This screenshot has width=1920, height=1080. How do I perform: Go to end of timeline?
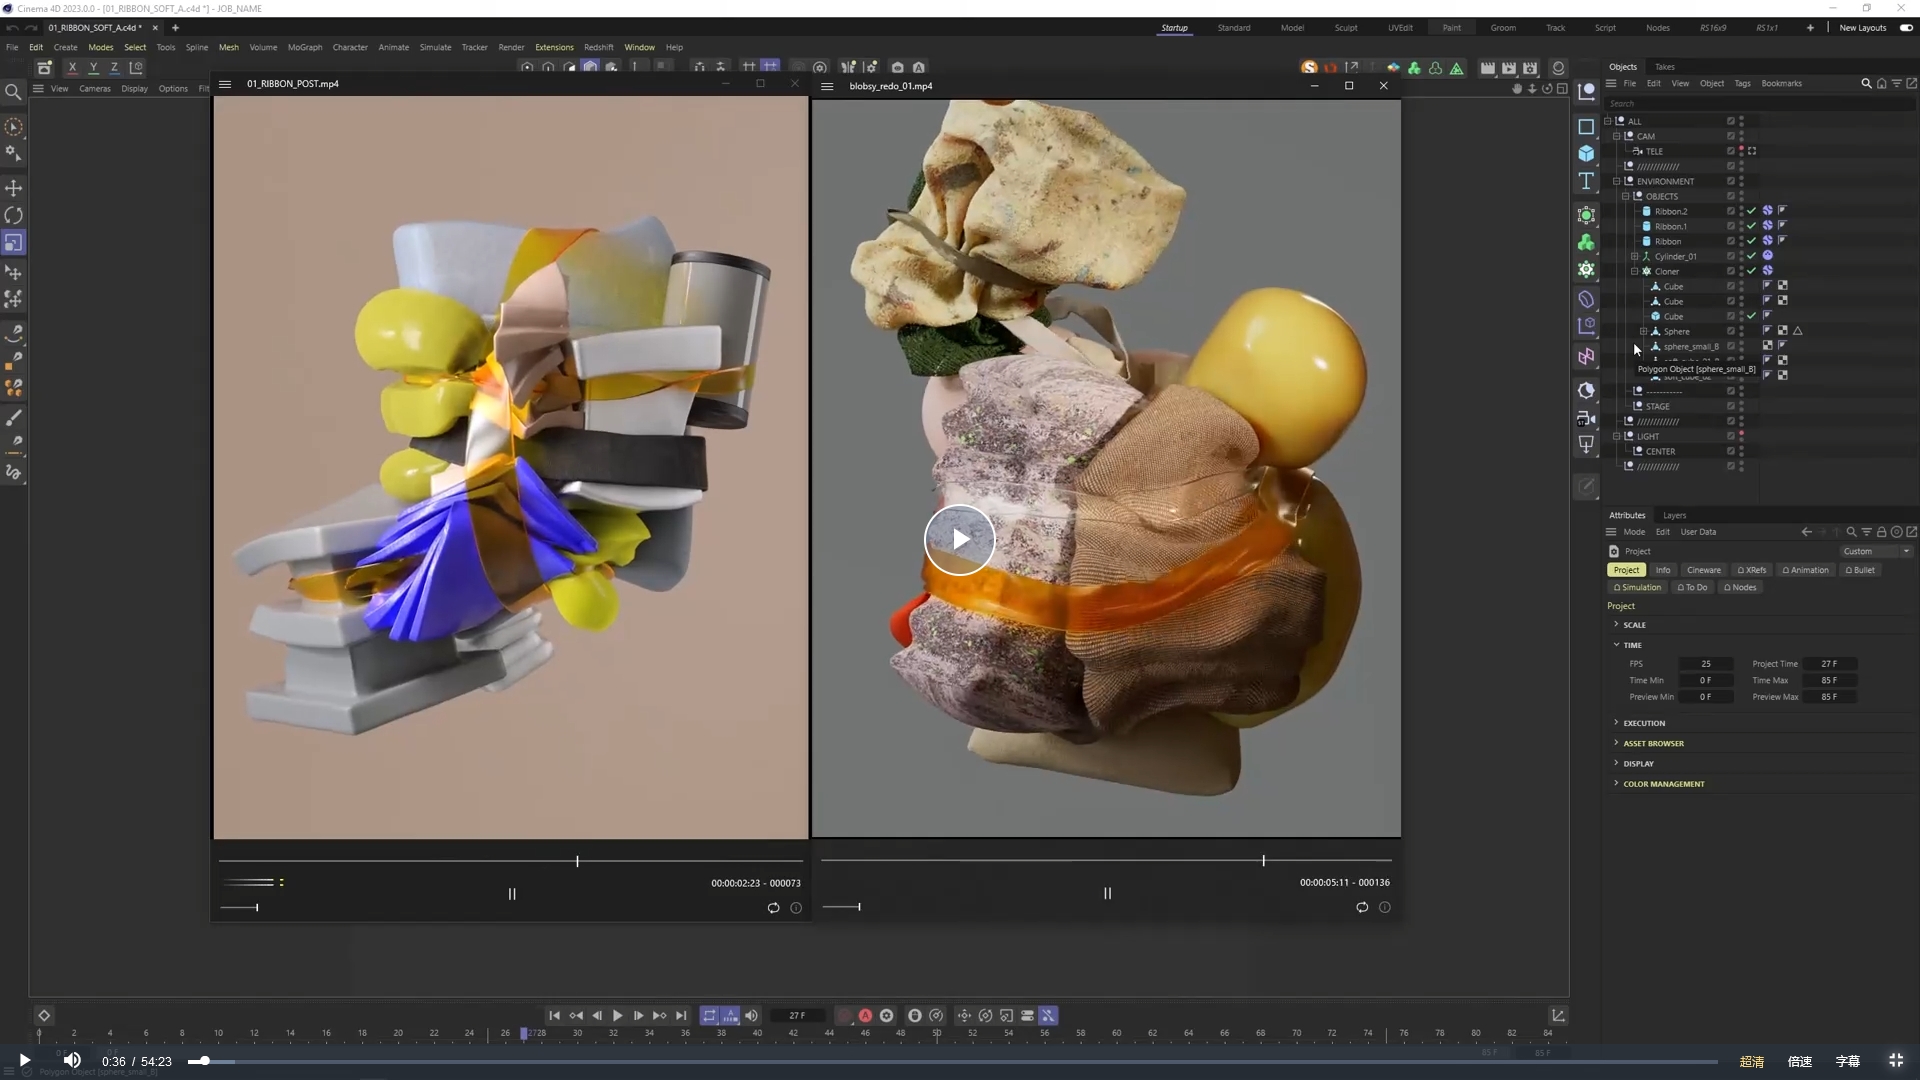click(x=681, y=1015)
